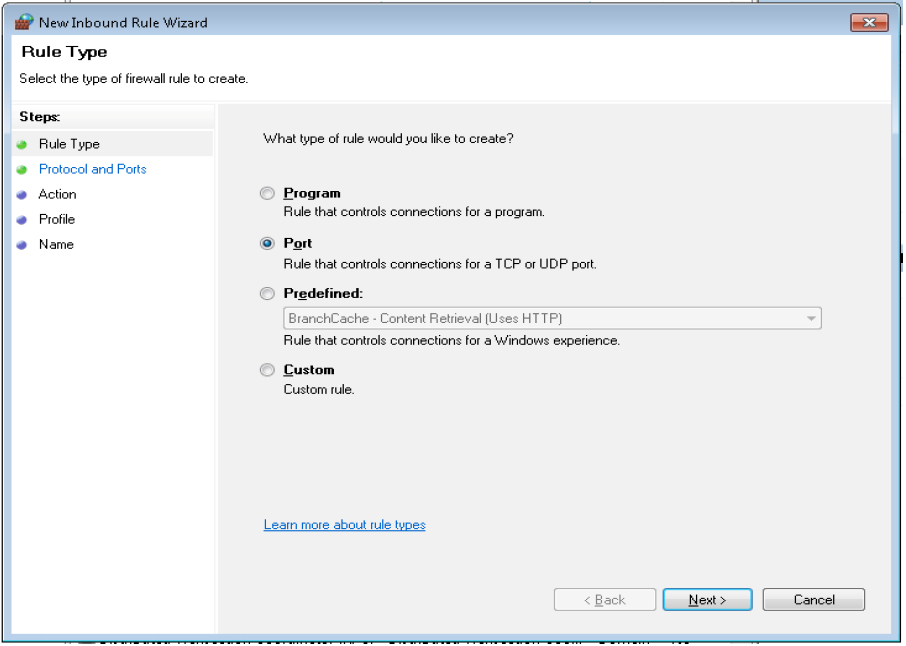Image resolution: width=906 pixels, height=646 pixels.
Task: Click the disabled Back button
Action: point(604,600)
